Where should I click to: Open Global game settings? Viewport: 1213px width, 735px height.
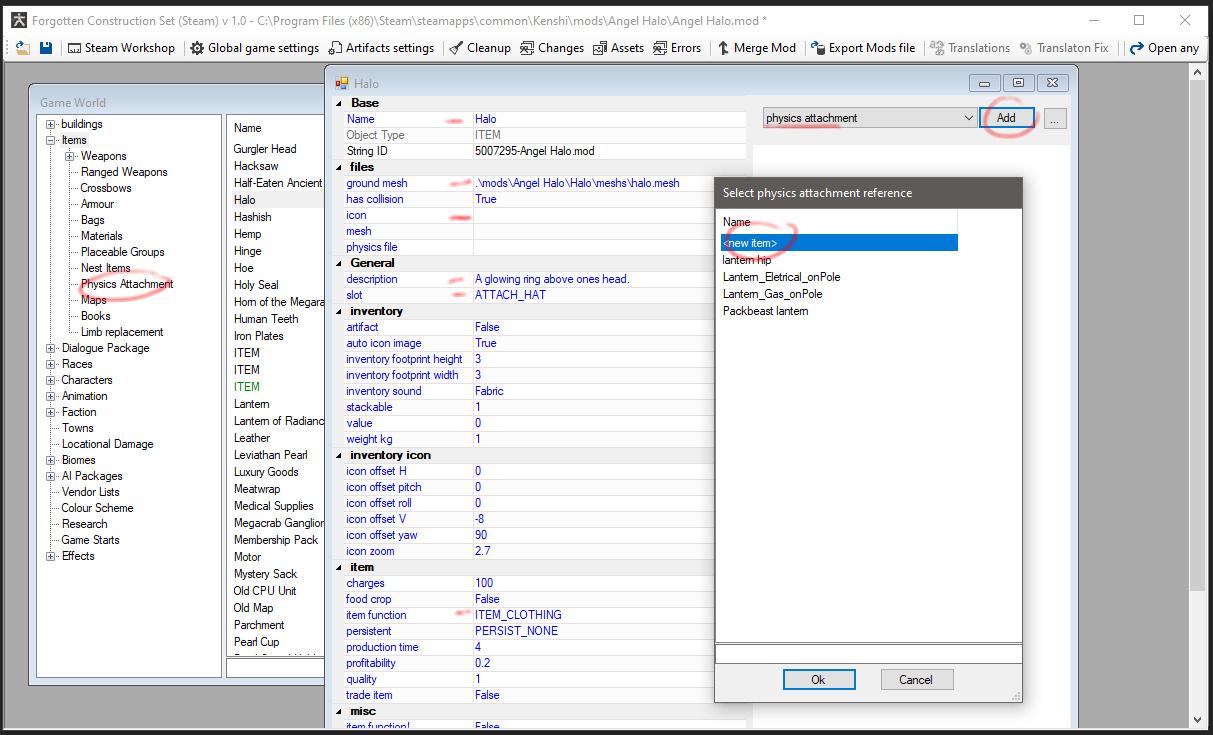(x=255, y=48)
